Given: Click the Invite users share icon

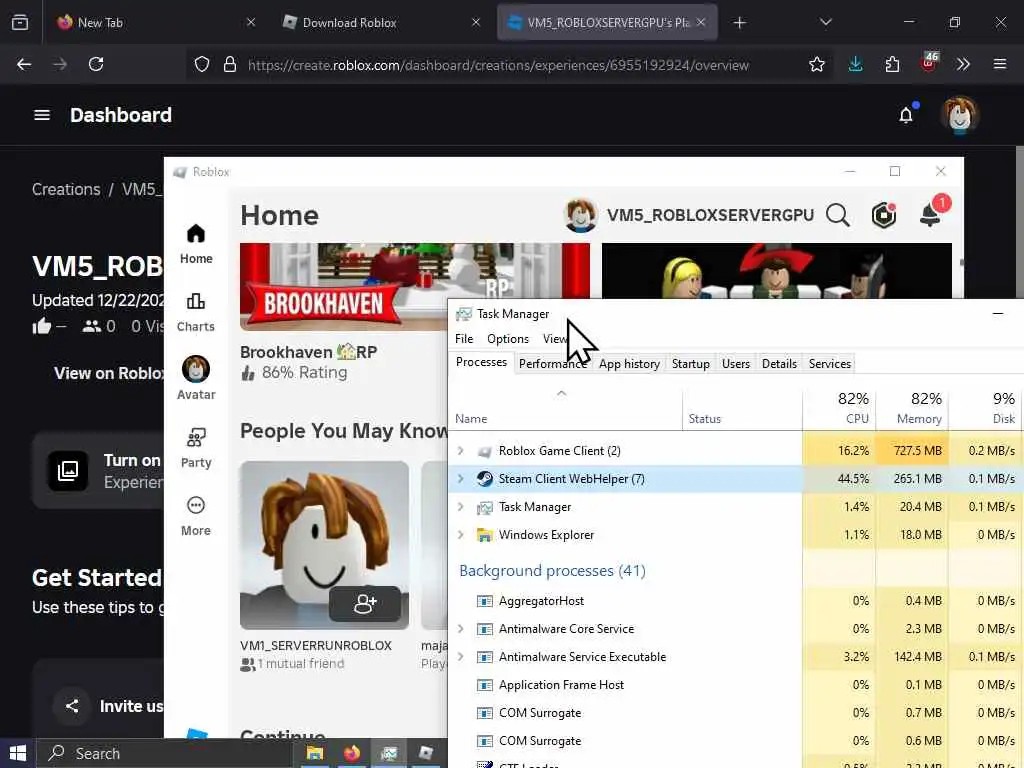Looking at the screenshot, I should pos(72,706).
